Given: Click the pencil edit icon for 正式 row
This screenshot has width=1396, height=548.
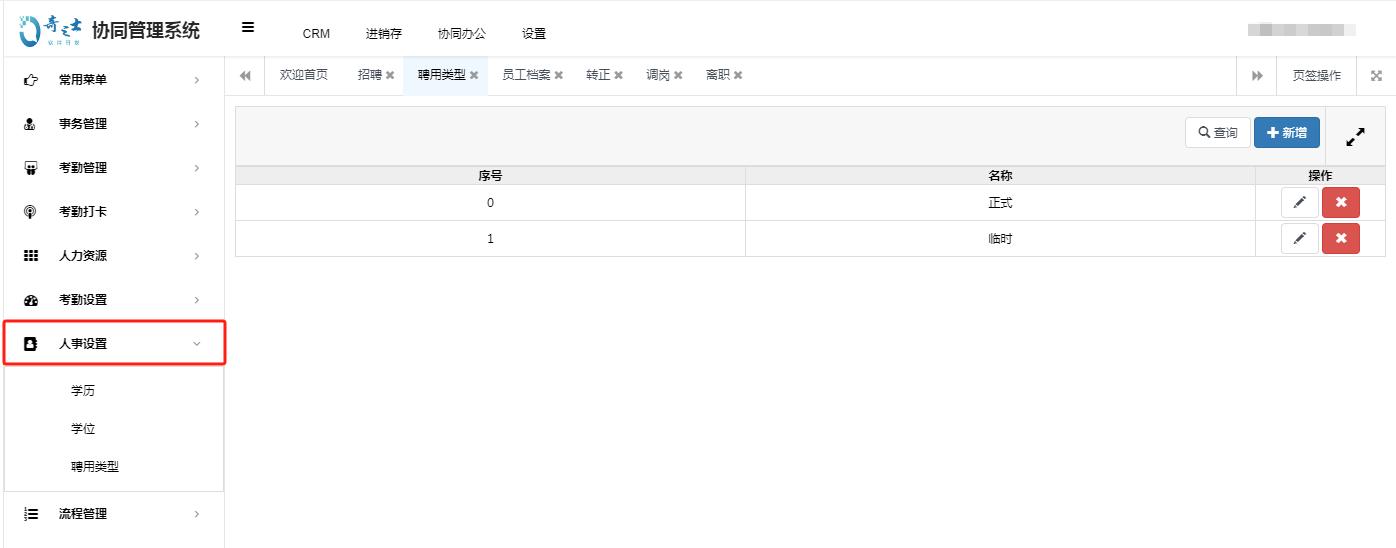Looking at the screenshot, I should click(x=1299, y=203).
